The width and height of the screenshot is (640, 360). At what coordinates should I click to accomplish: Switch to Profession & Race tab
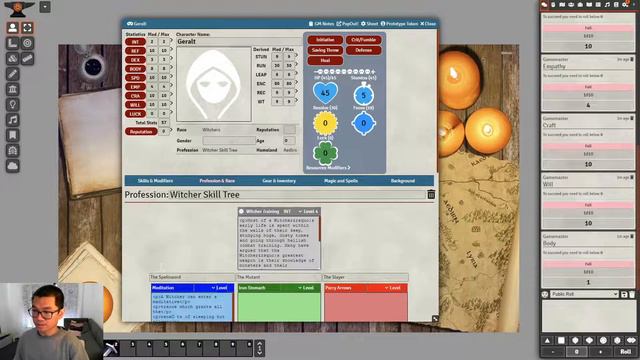(x=217, y=180)
